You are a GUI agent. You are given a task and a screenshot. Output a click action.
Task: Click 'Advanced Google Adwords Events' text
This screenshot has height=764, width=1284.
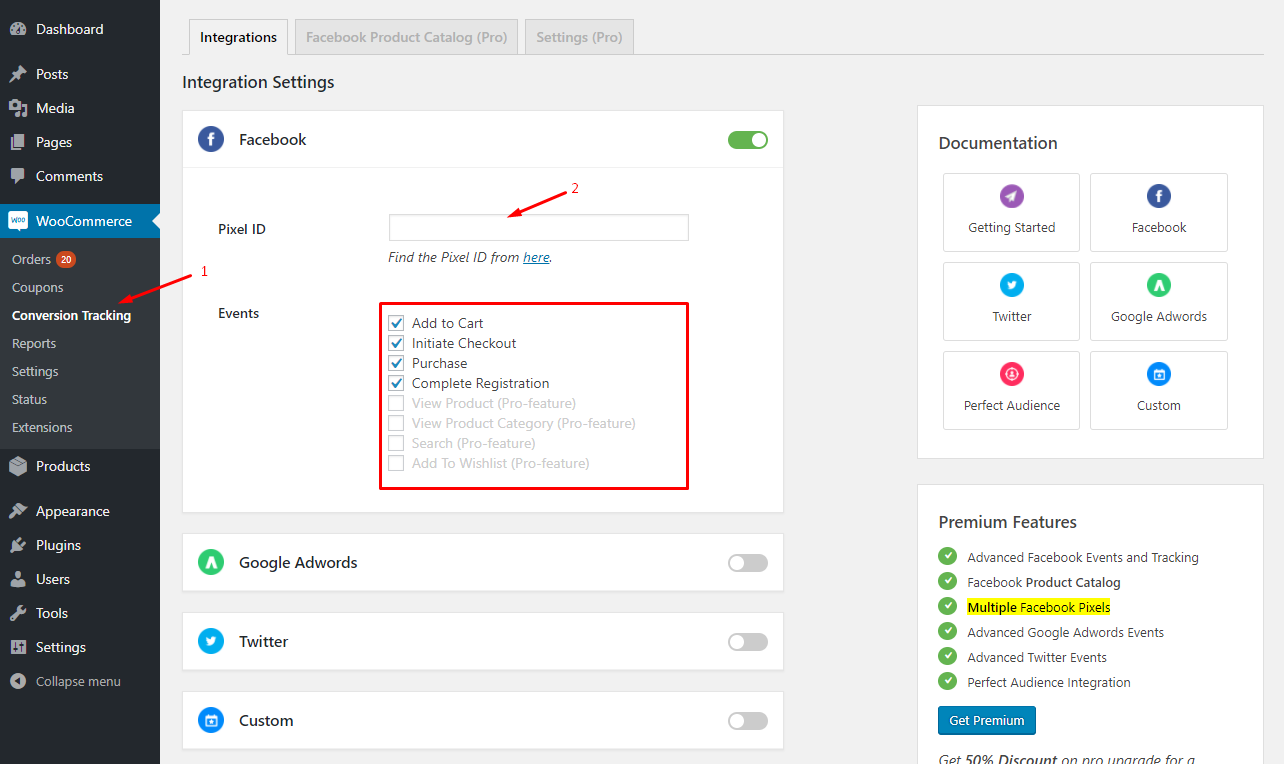point(1066,632)
